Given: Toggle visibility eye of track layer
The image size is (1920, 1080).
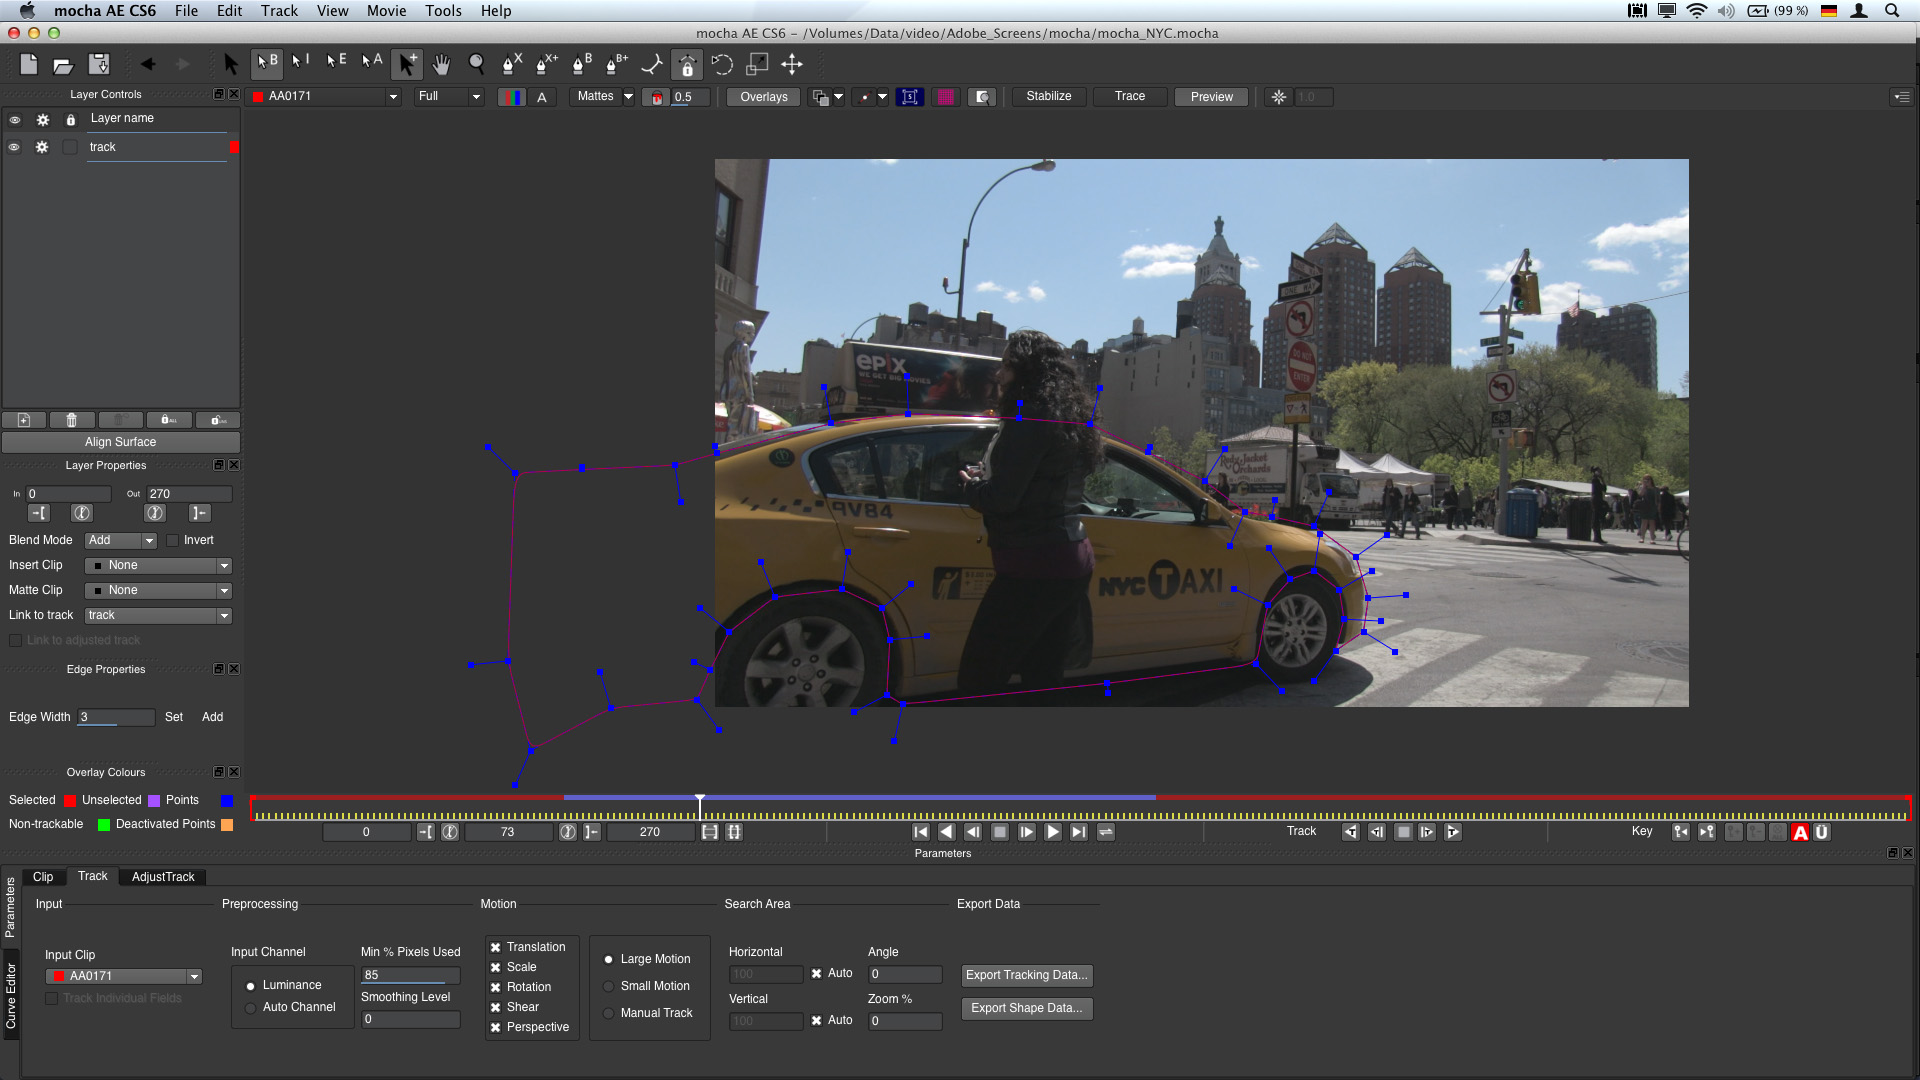Looking at the screenshot, I should point(14,147).
